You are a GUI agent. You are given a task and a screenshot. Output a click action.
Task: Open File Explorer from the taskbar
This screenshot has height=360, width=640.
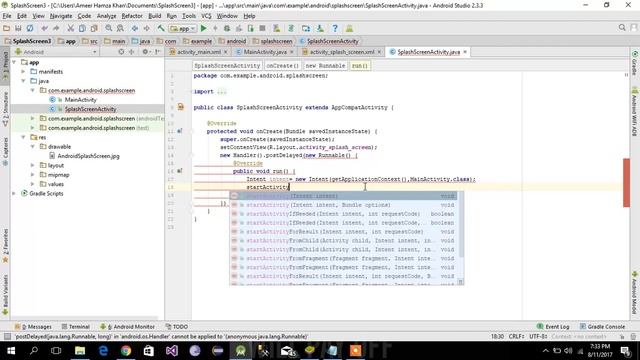coord(80,351)
